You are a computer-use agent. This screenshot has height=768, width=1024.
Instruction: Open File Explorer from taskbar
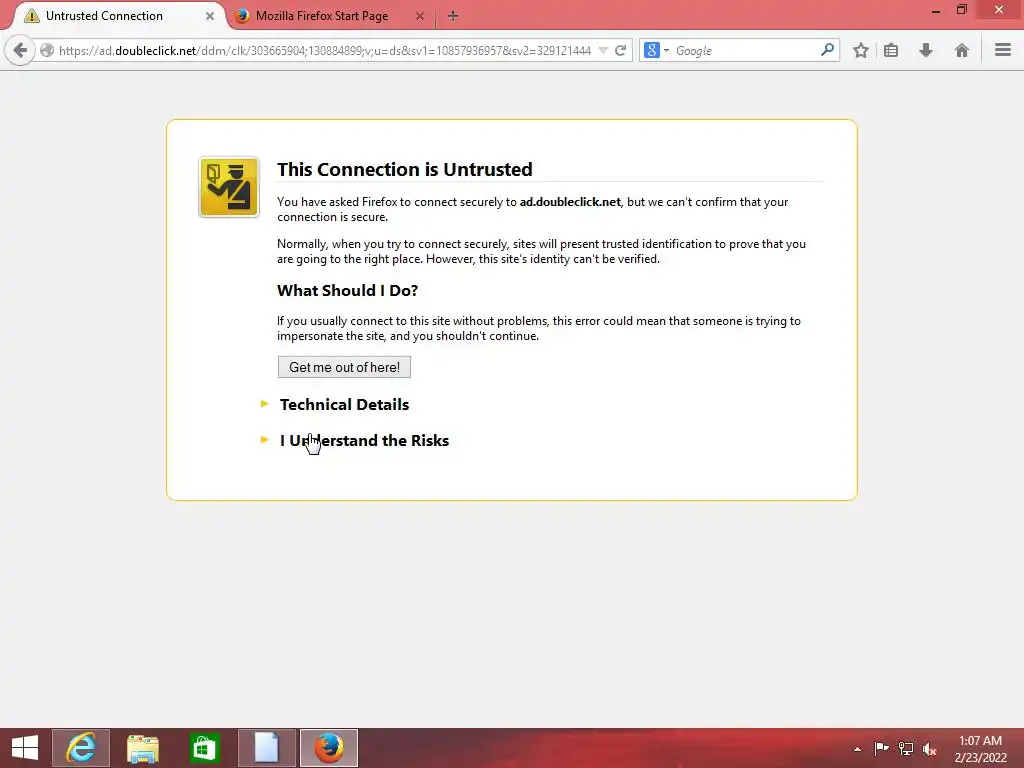pos(143,748)
